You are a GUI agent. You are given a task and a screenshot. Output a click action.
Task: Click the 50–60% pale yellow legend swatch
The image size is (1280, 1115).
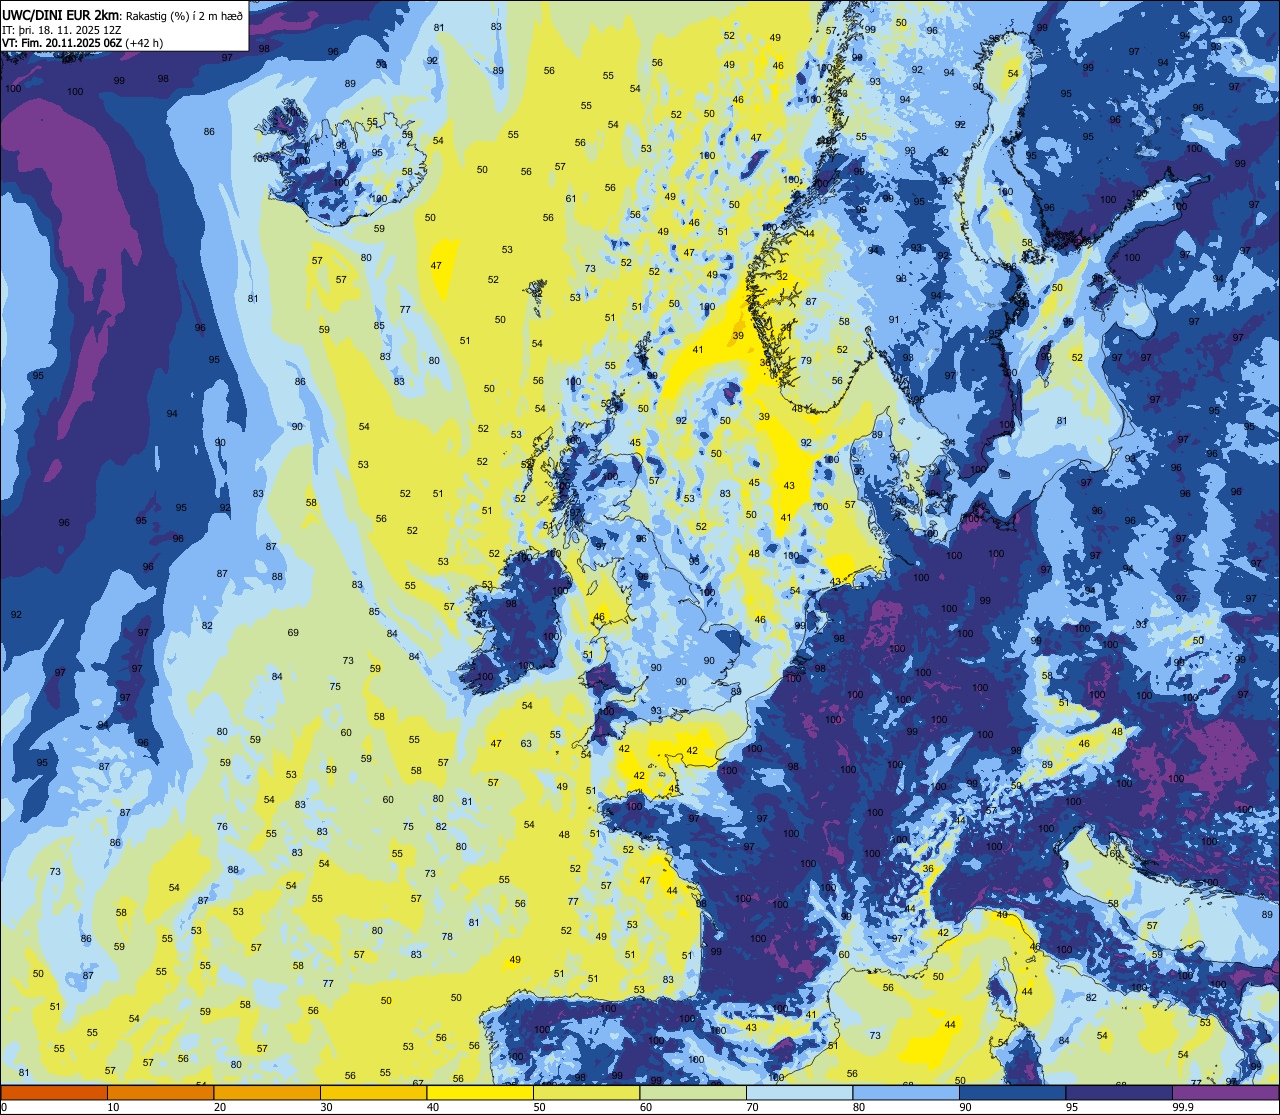pos(586,1093)
